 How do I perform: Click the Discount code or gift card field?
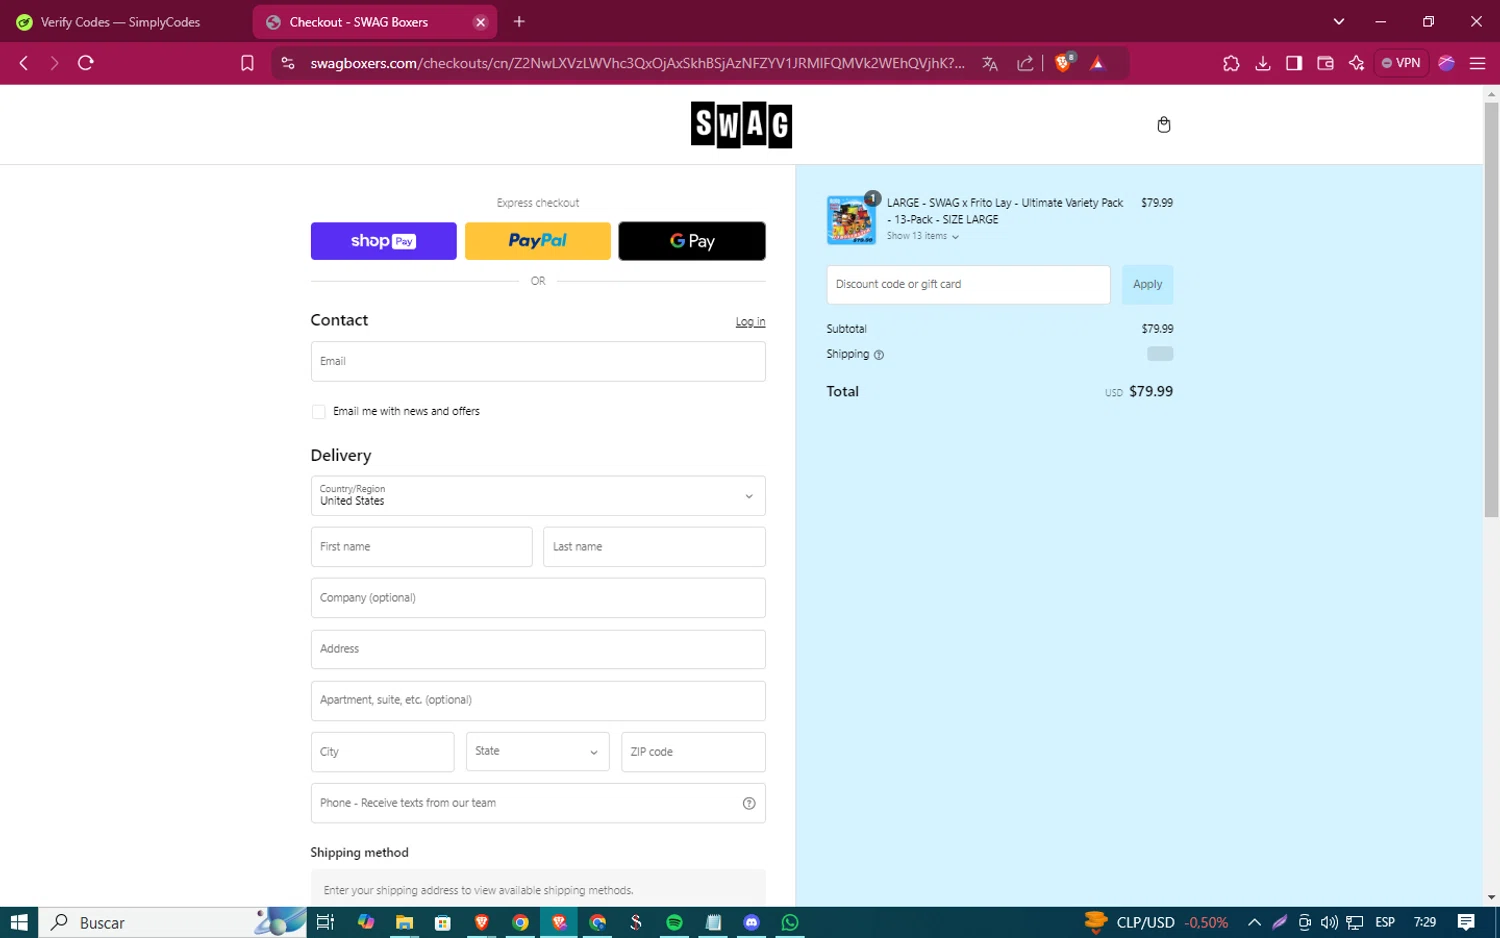click(968, 285)
